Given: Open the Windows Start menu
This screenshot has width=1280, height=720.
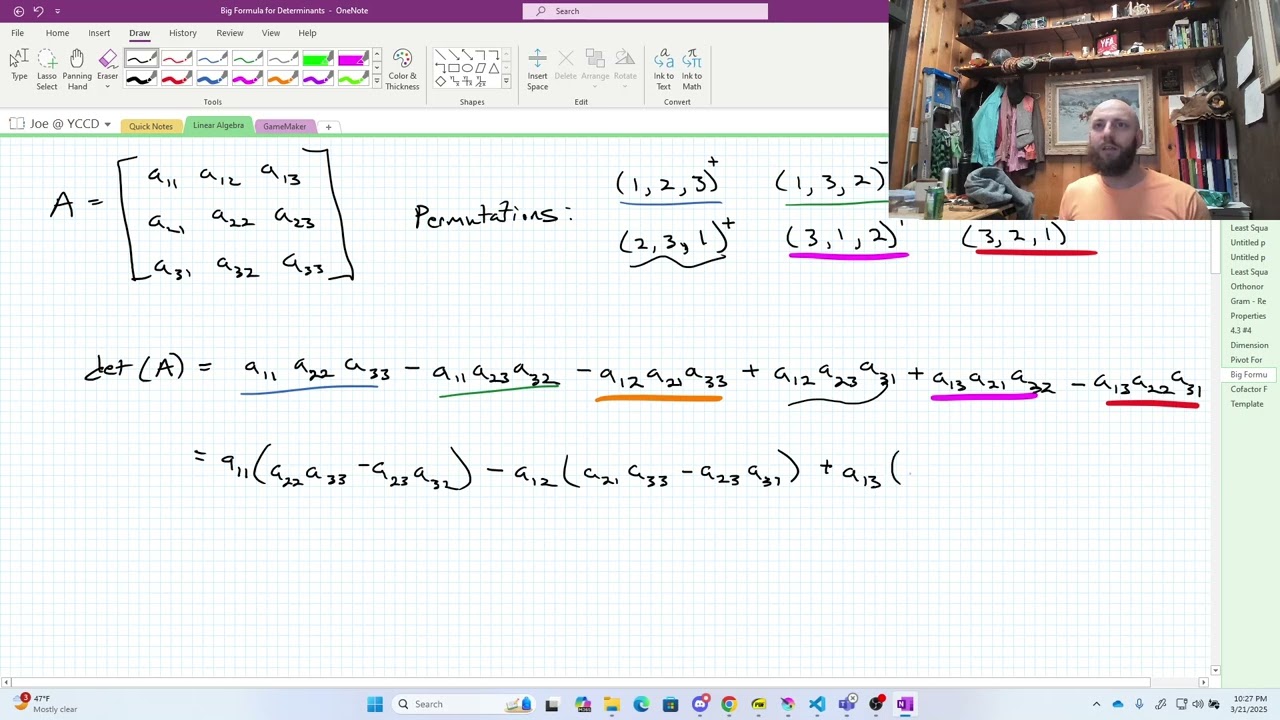Looking at the screenshot, I should tap(375, 704).
